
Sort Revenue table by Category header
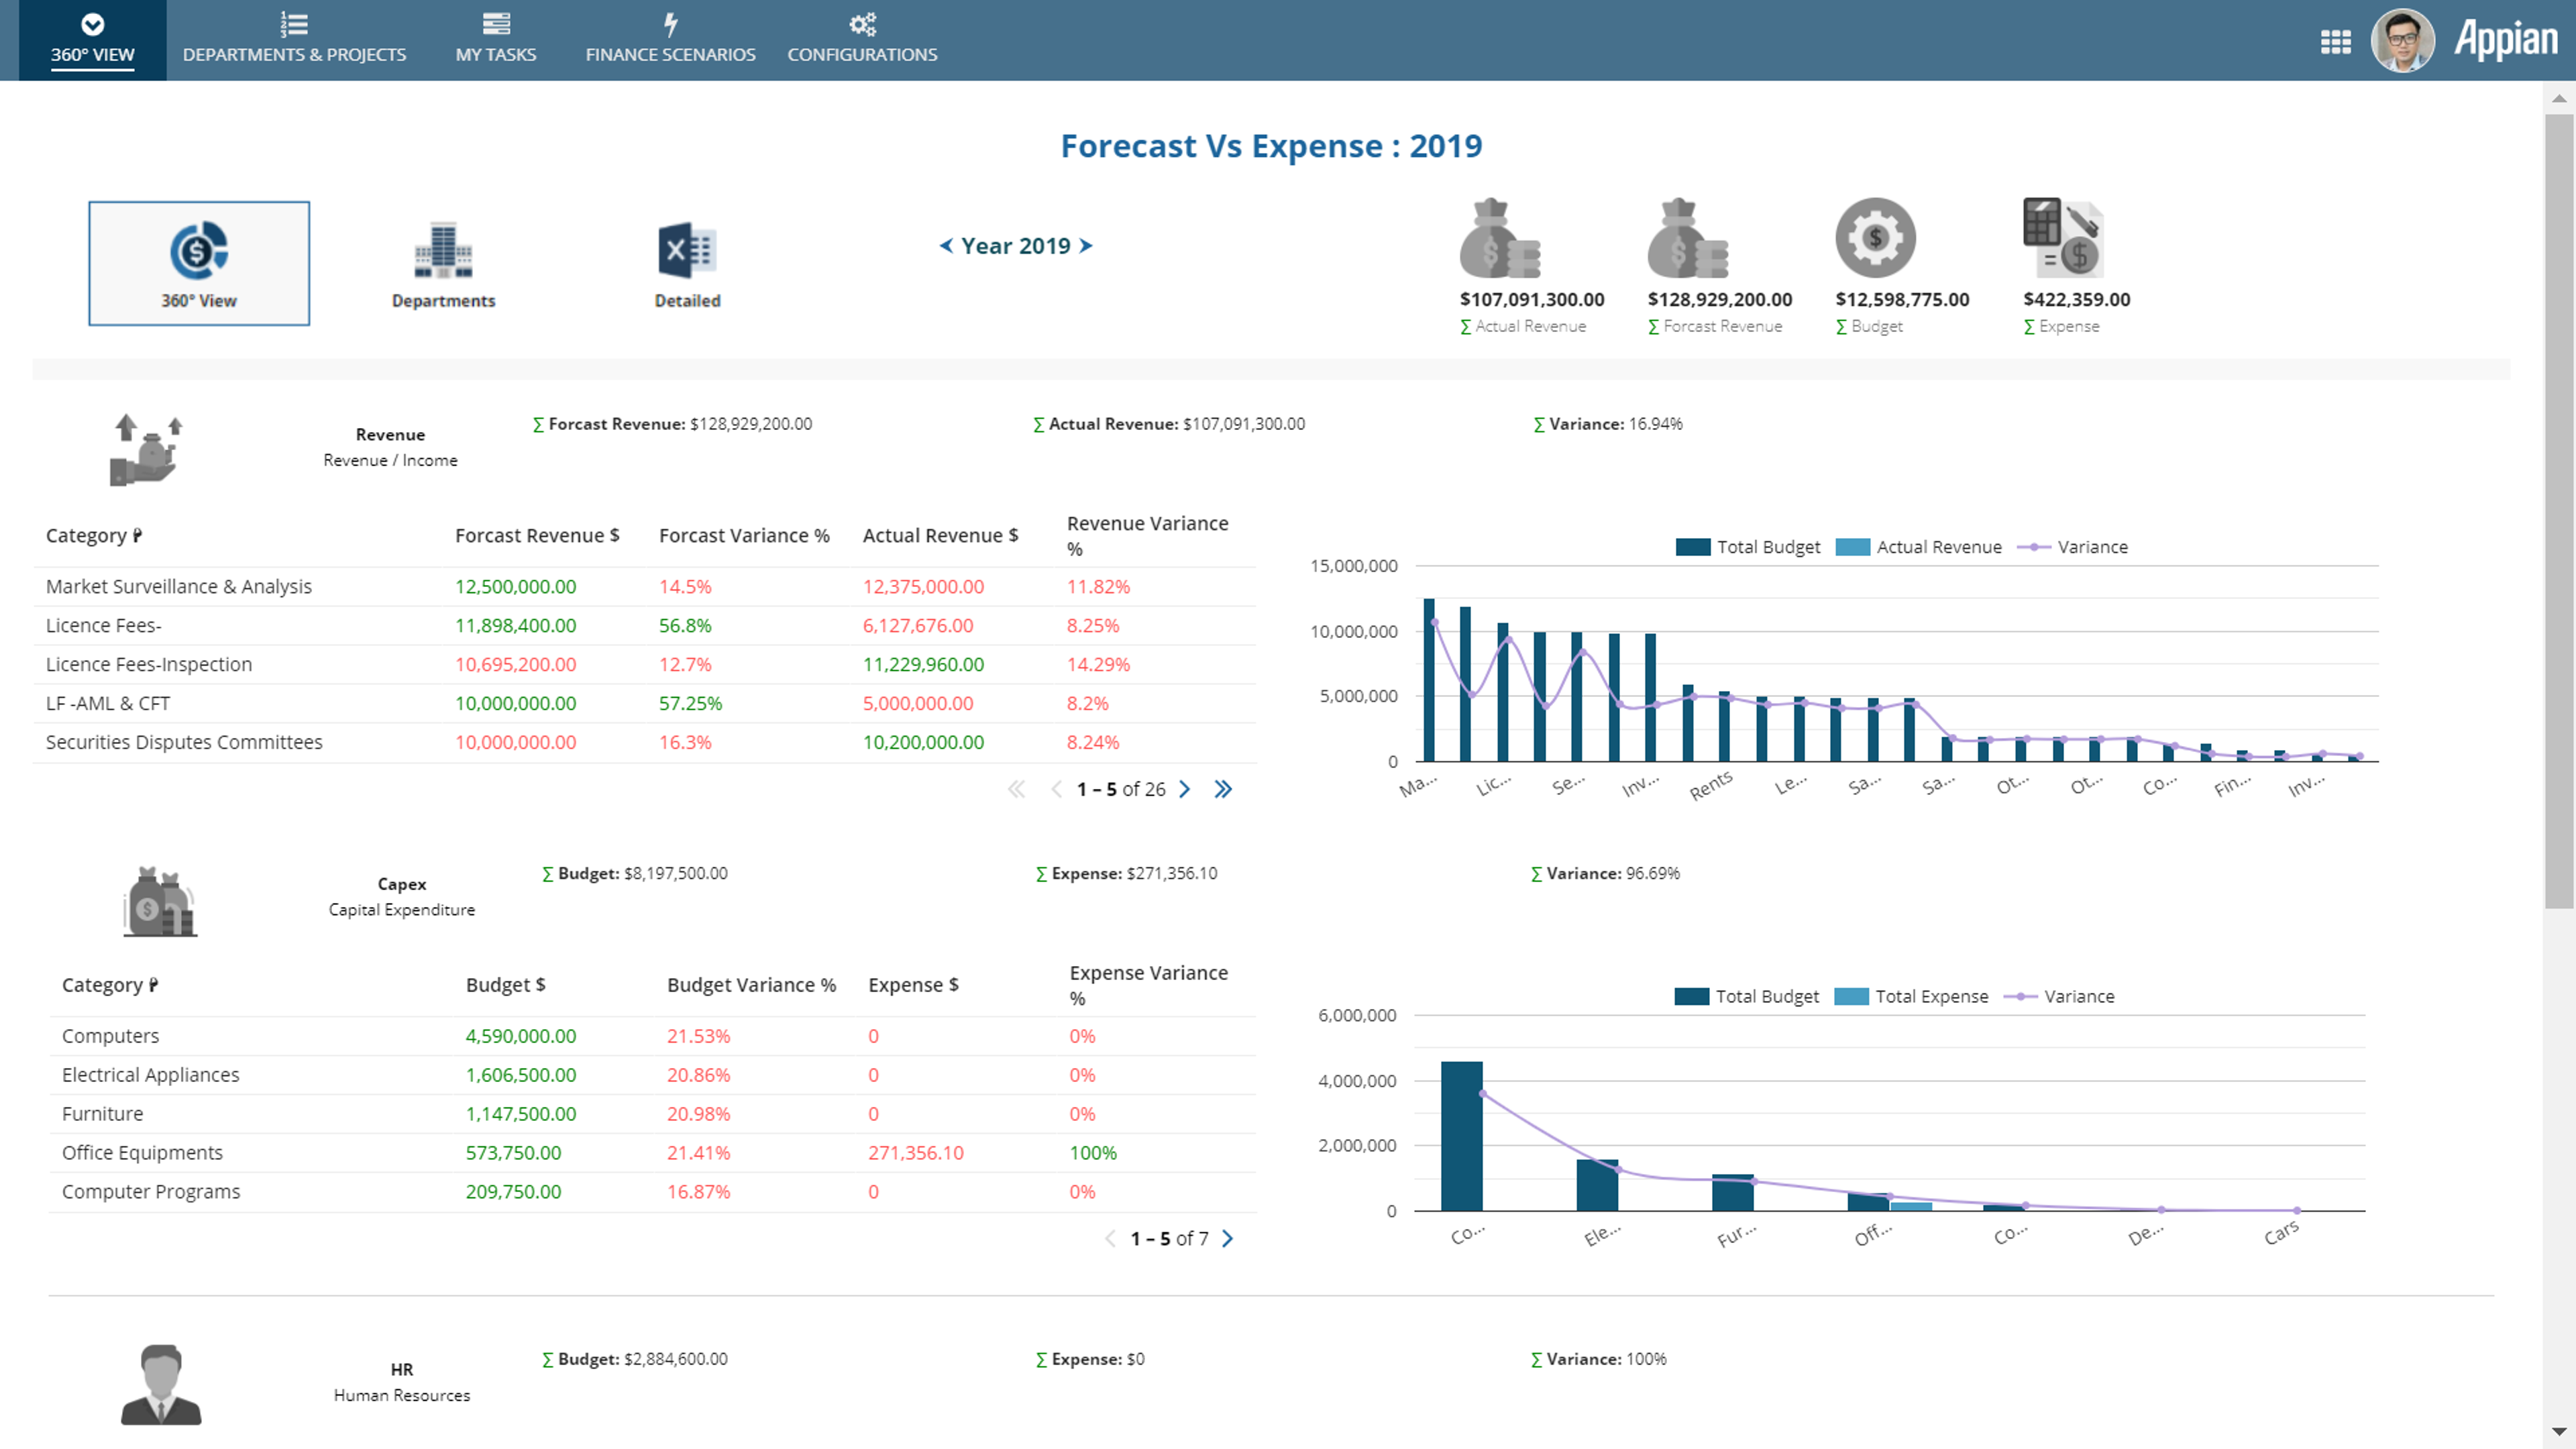94,536
